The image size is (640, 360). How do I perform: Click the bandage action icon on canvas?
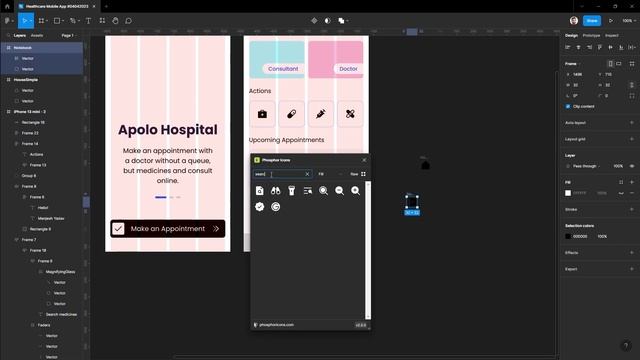pos(350,114)
